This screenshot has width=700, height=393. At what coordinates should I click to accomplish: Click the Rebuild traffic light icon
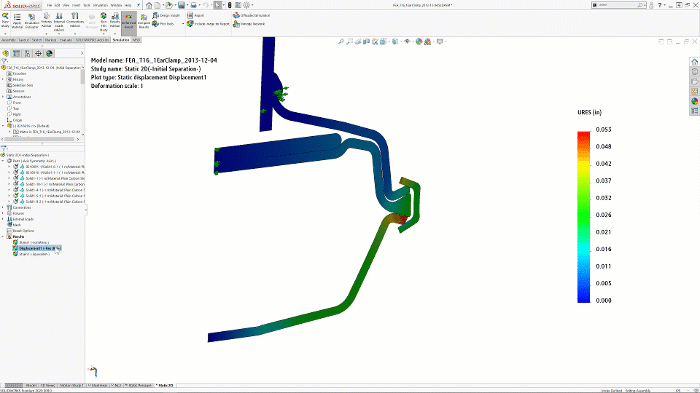[229, 5]
